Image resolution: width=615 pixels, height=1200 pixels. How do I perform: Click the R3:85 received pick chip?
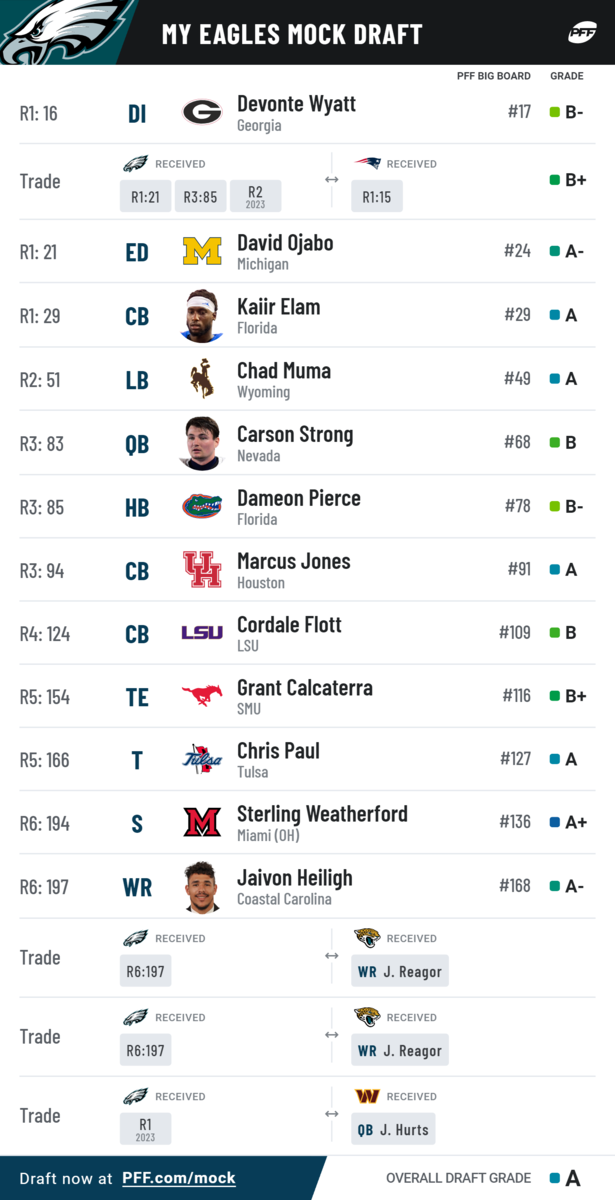tap(200, 196)
